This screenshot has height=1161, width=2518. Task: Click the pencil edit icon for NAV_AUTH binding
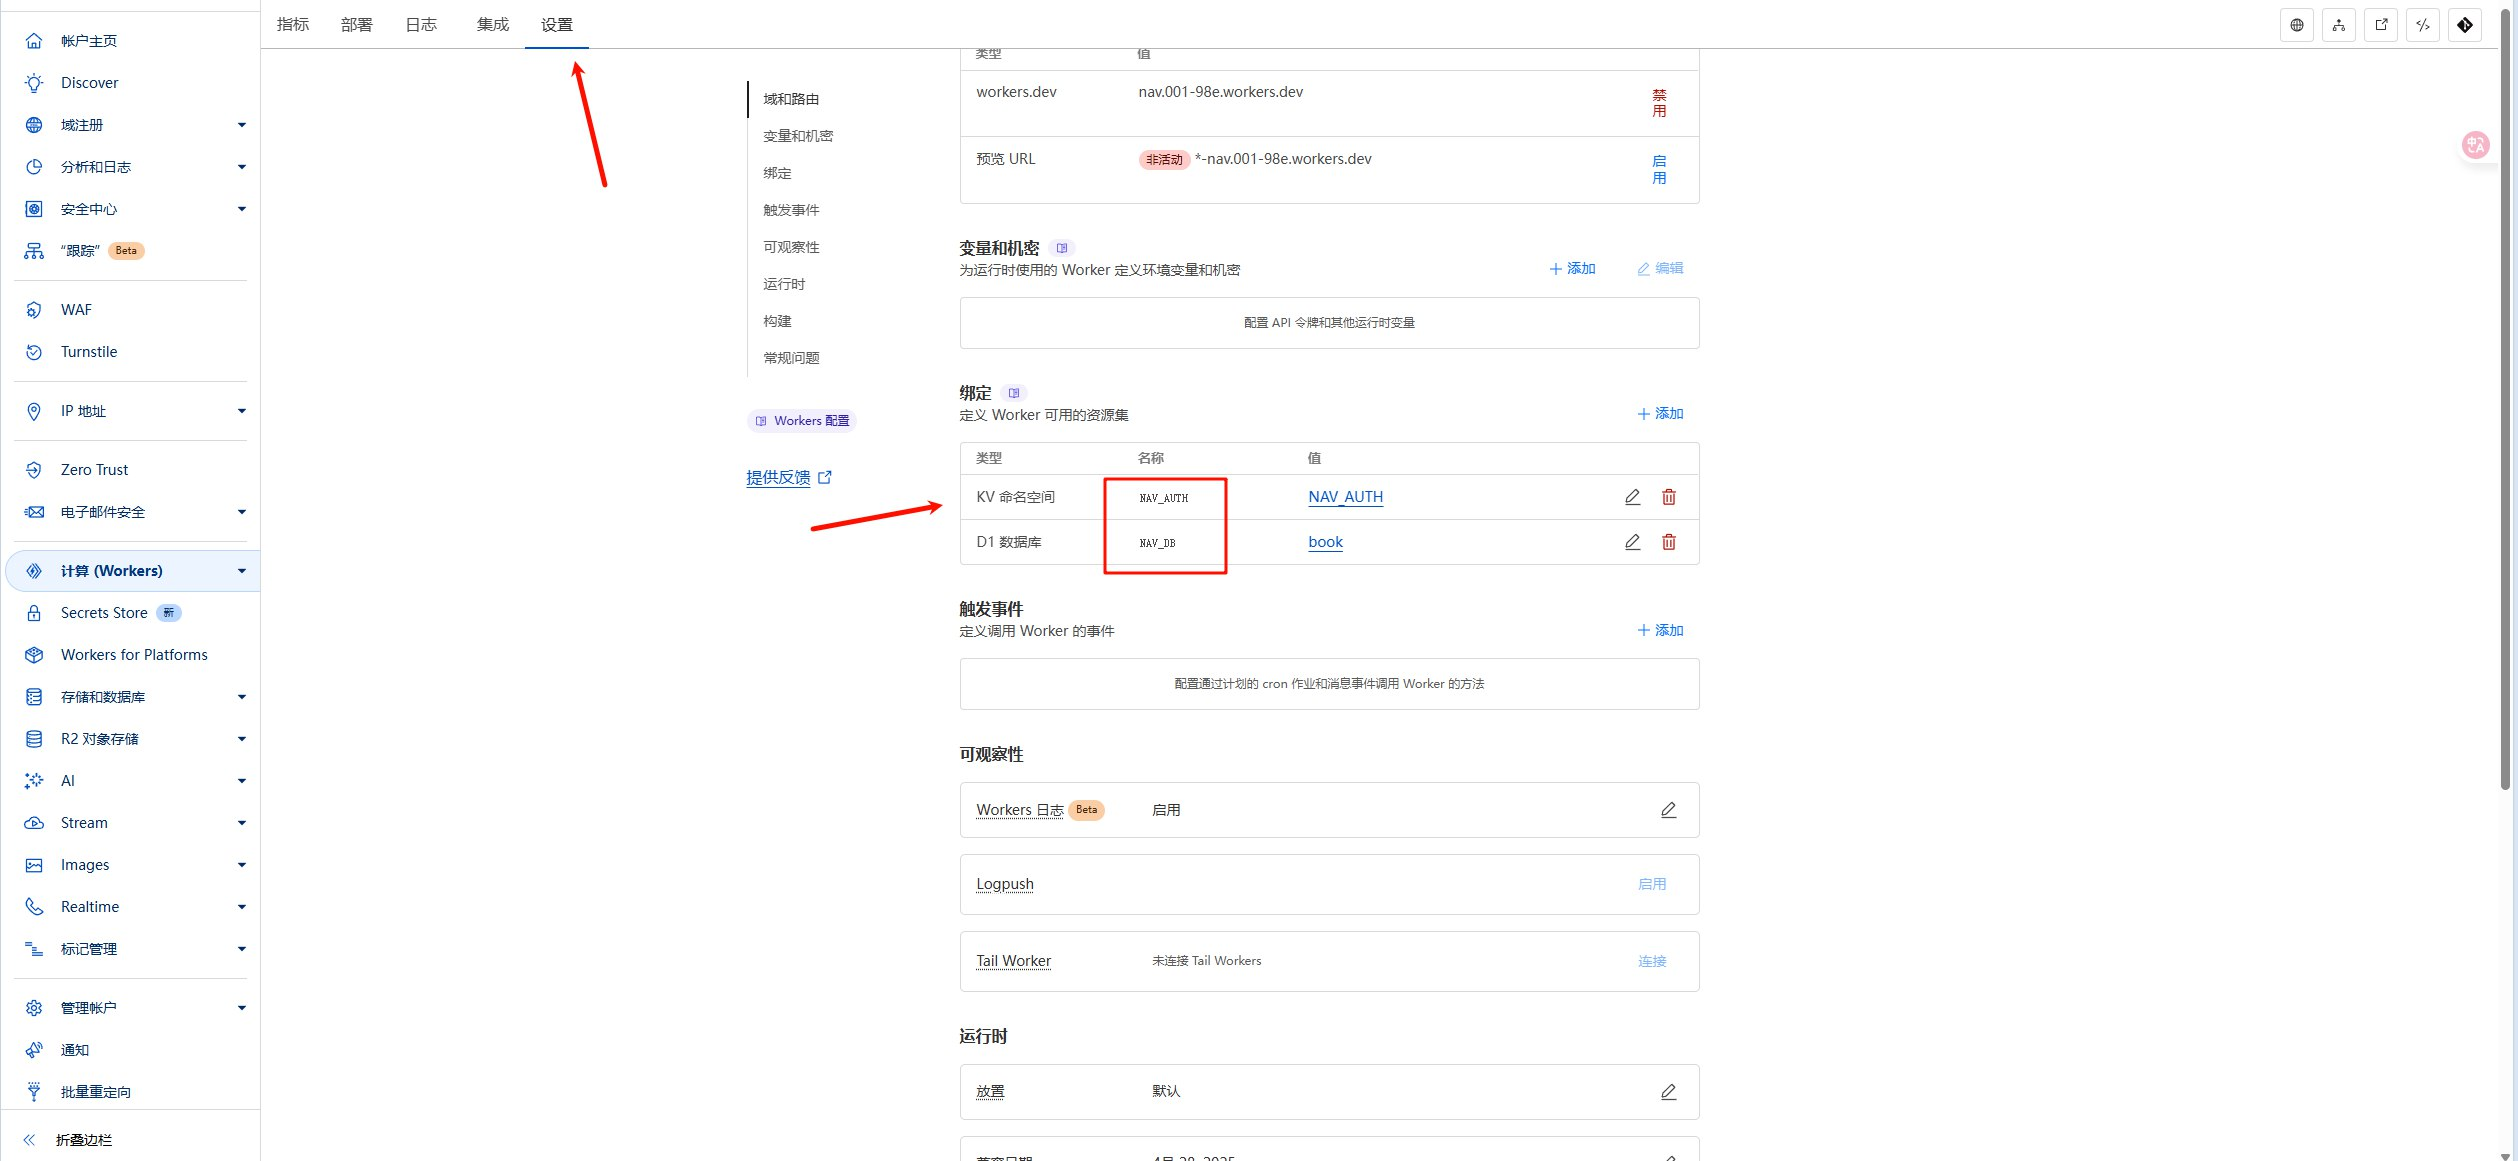[x=1632, y=497]
